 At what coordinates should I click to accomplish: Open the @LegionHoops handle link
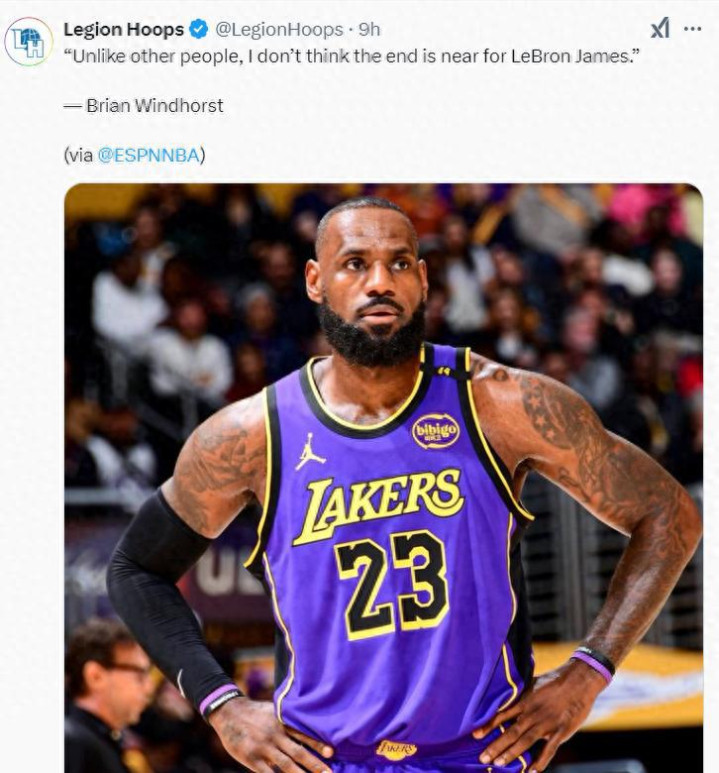click(279, 30)
